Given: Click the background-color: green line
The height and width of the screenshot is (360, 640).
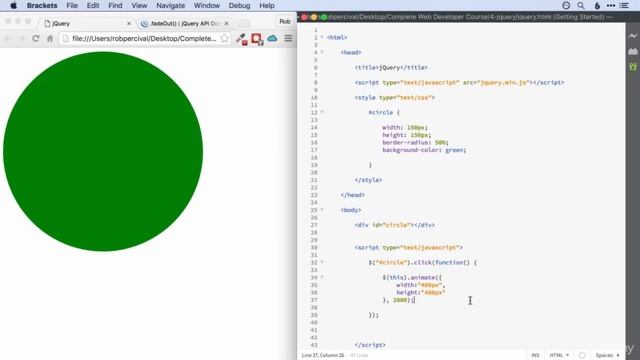Looking at the screenshot, I should point(424,150).
